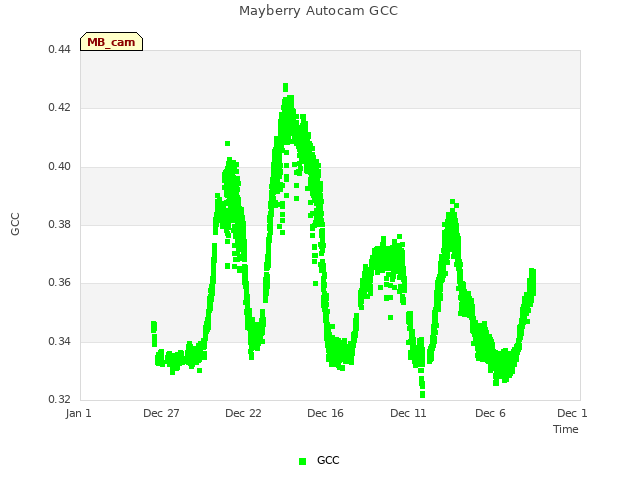The height and width of the screenshot is (480, 640).
Task: Click the 0.38 y-axis value
Action: click(60, 224)
